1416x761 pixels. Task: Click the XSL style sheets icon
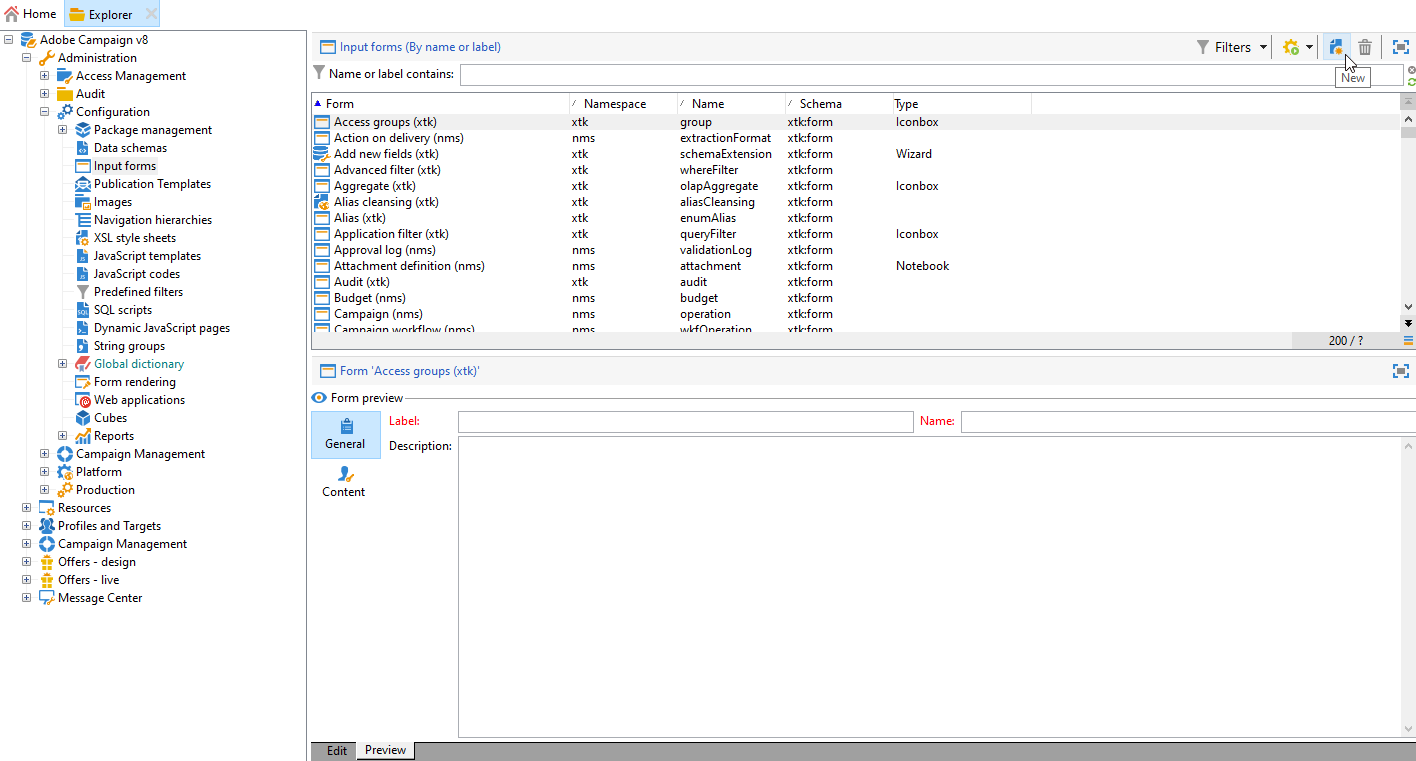83,238
